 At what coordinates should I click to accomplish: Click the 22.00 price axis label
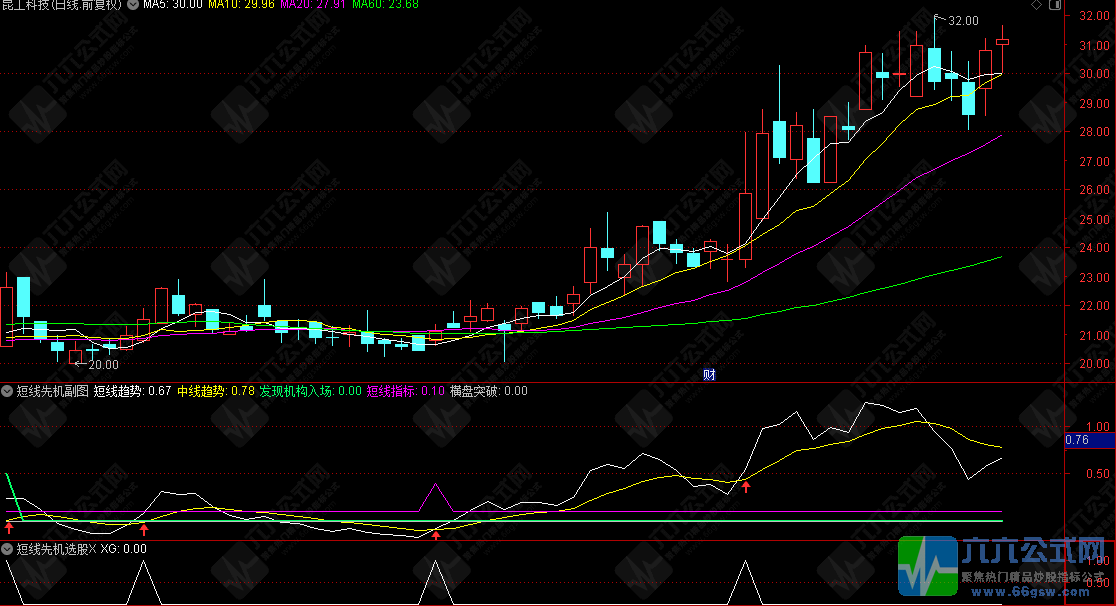1094,305
